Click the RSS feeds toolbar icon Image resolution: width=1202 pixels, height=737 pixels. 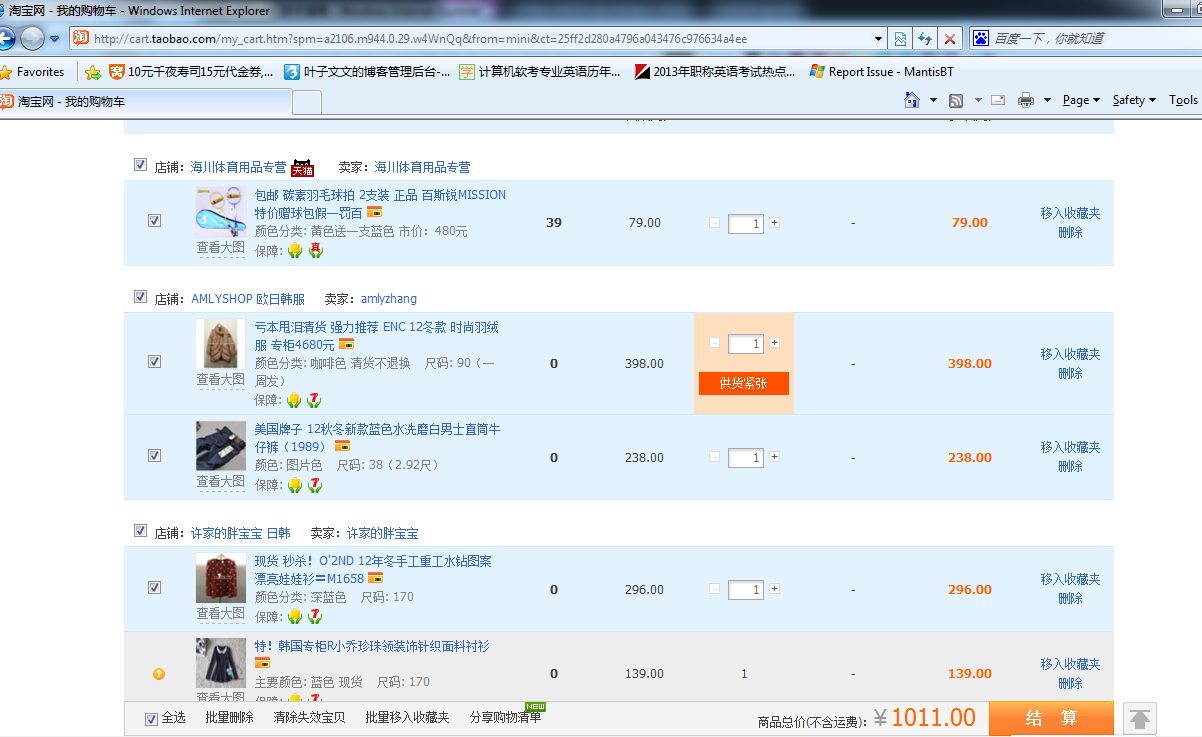click(x=956, y=100)
